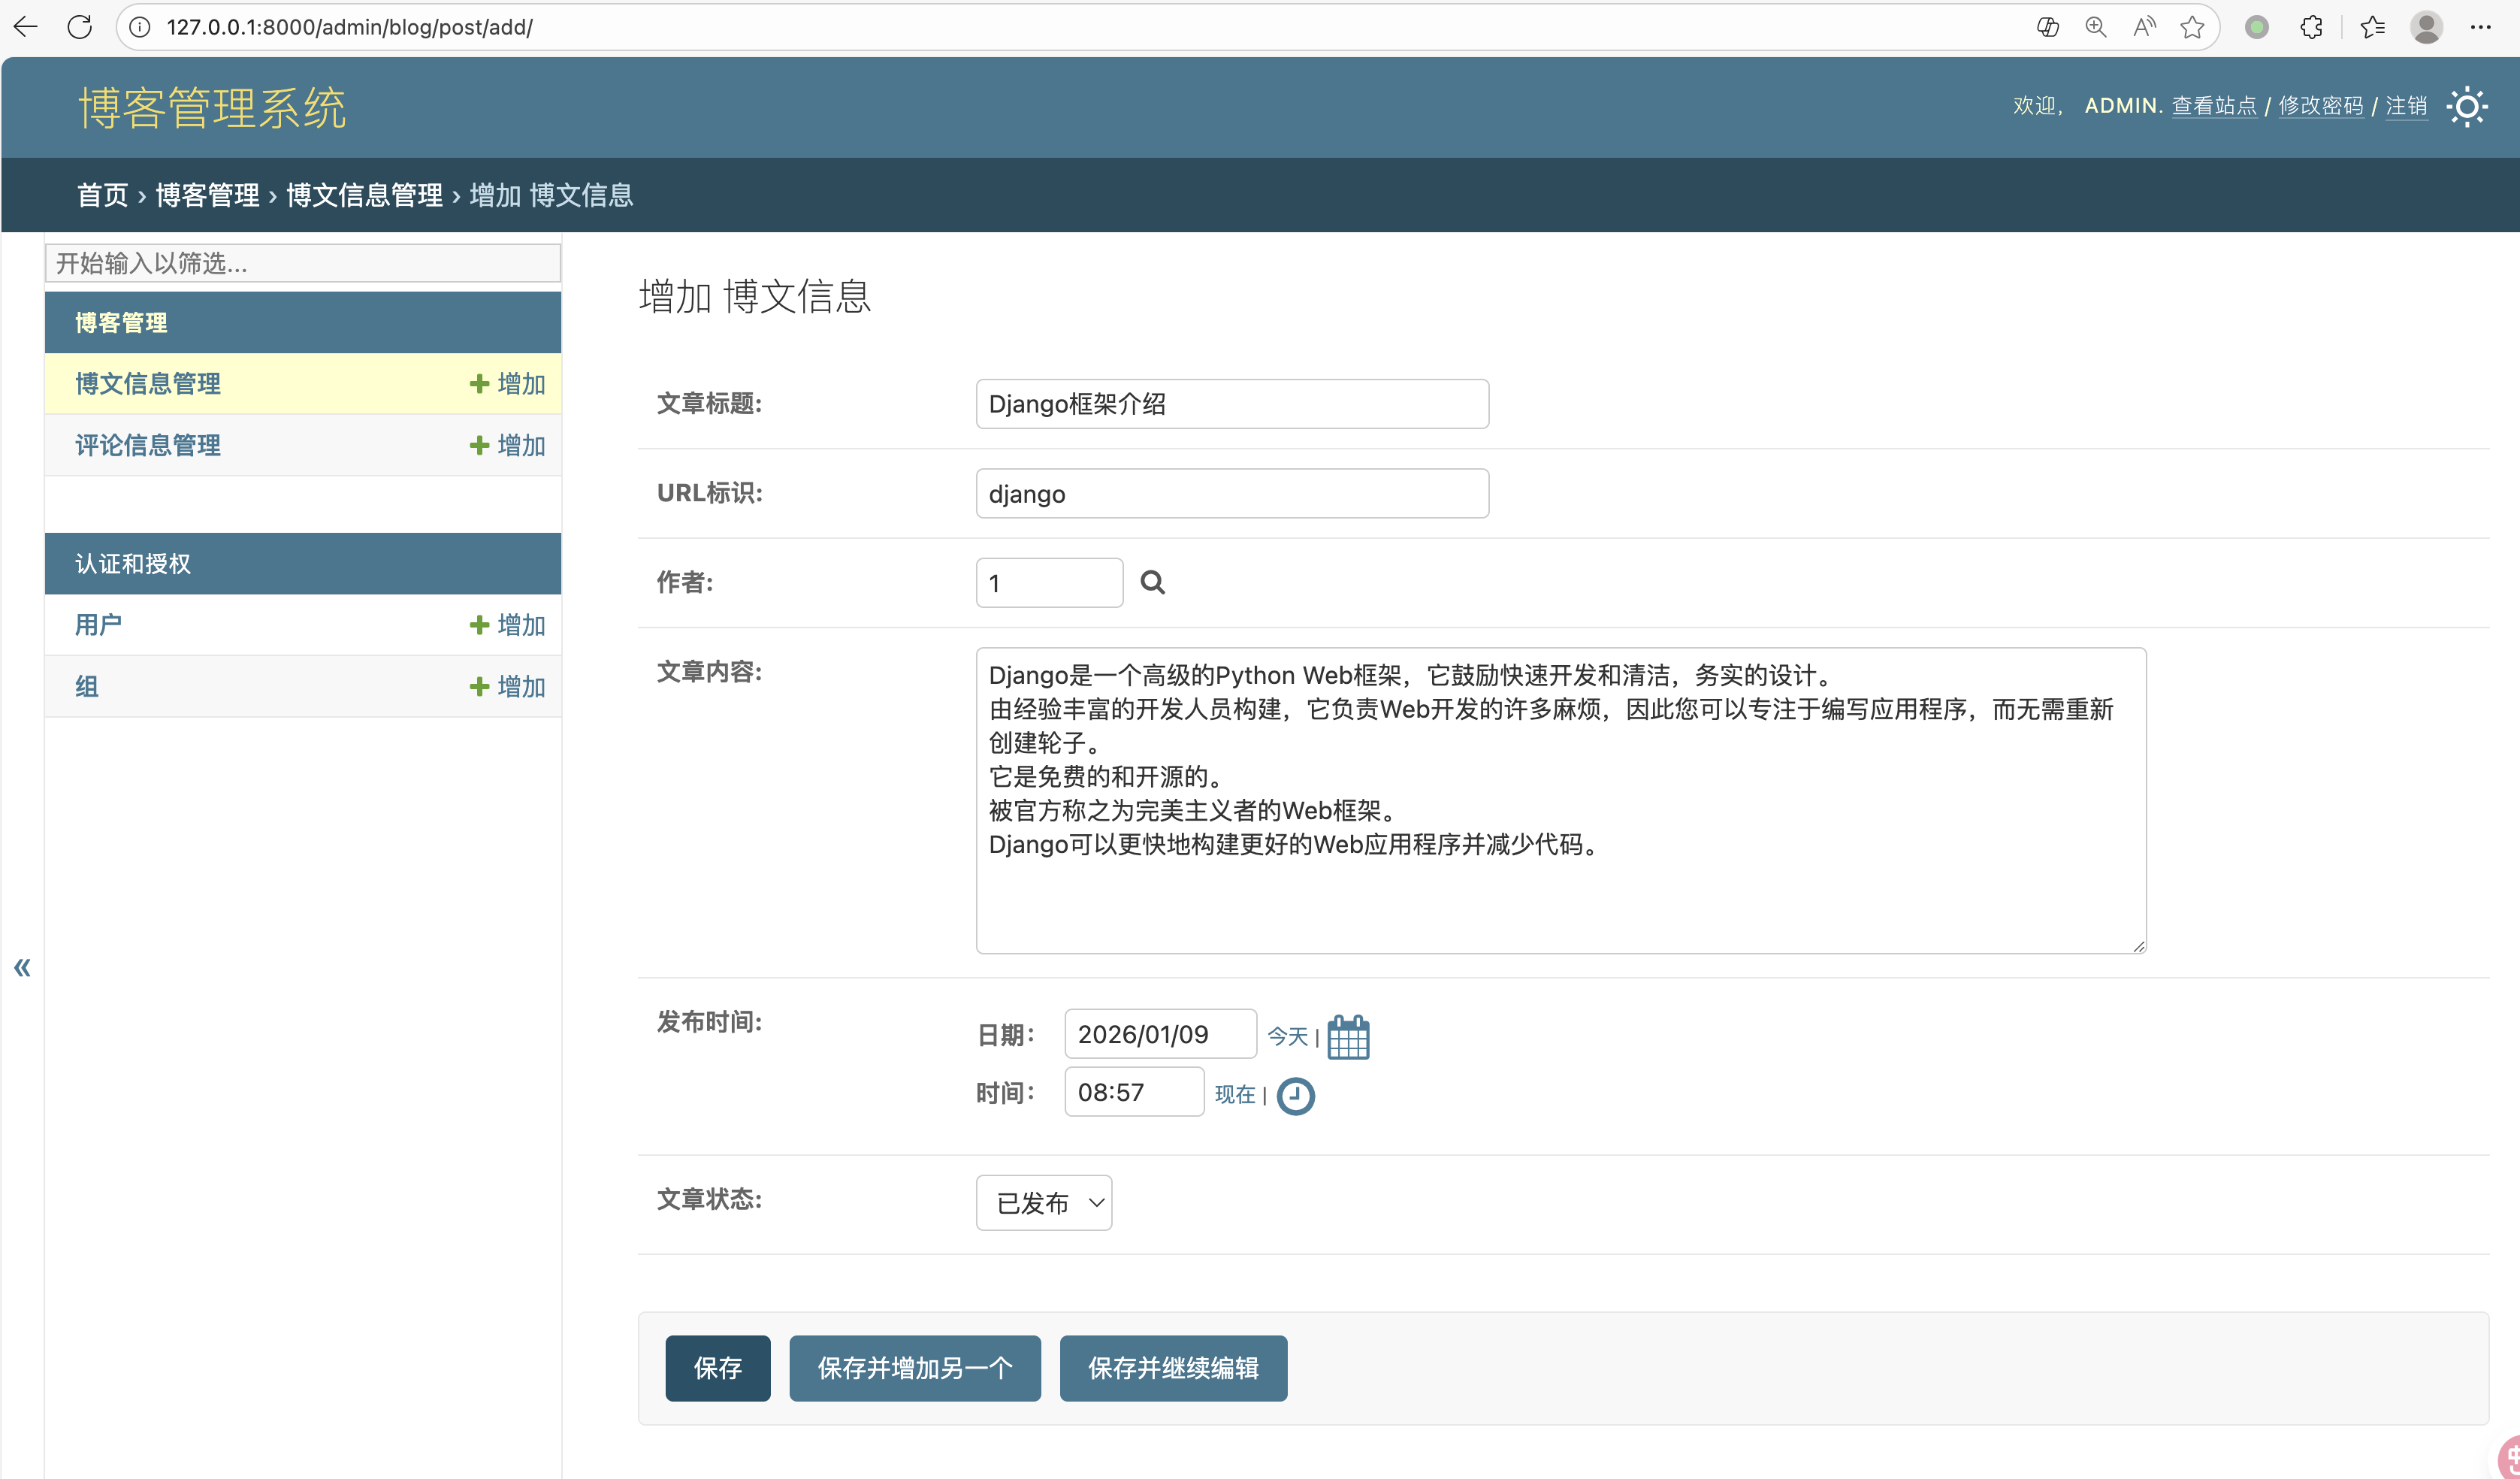The height and width of the screenshot is (1479, 2520).
Task: Open the clock time picker icon
Action: click(x=1295, y=1096)
